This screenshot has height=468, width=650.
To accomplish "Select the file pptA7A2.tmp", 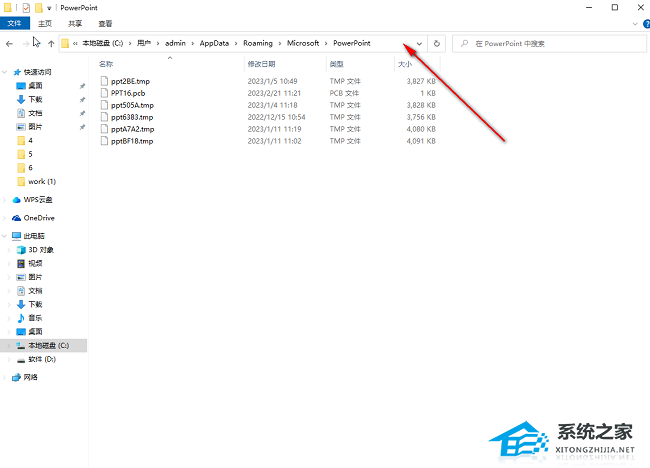I will [133, 129].
